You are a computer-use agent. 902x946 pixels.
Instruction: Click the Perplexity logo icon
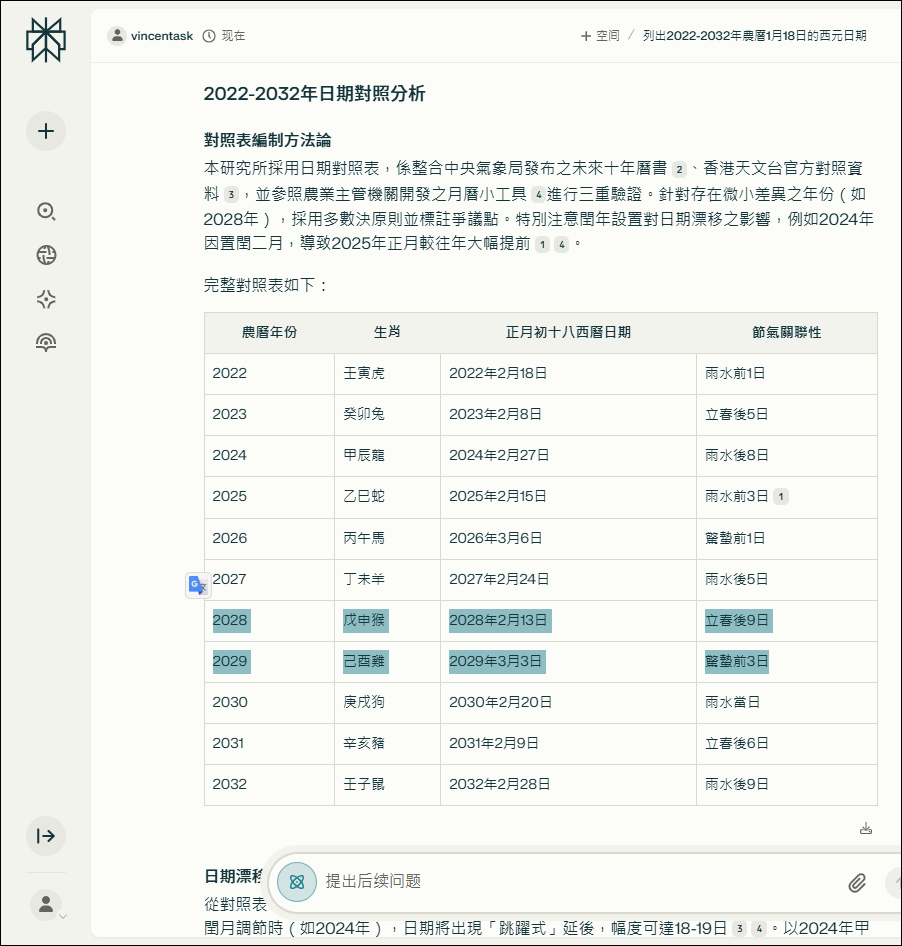(46, 40)
